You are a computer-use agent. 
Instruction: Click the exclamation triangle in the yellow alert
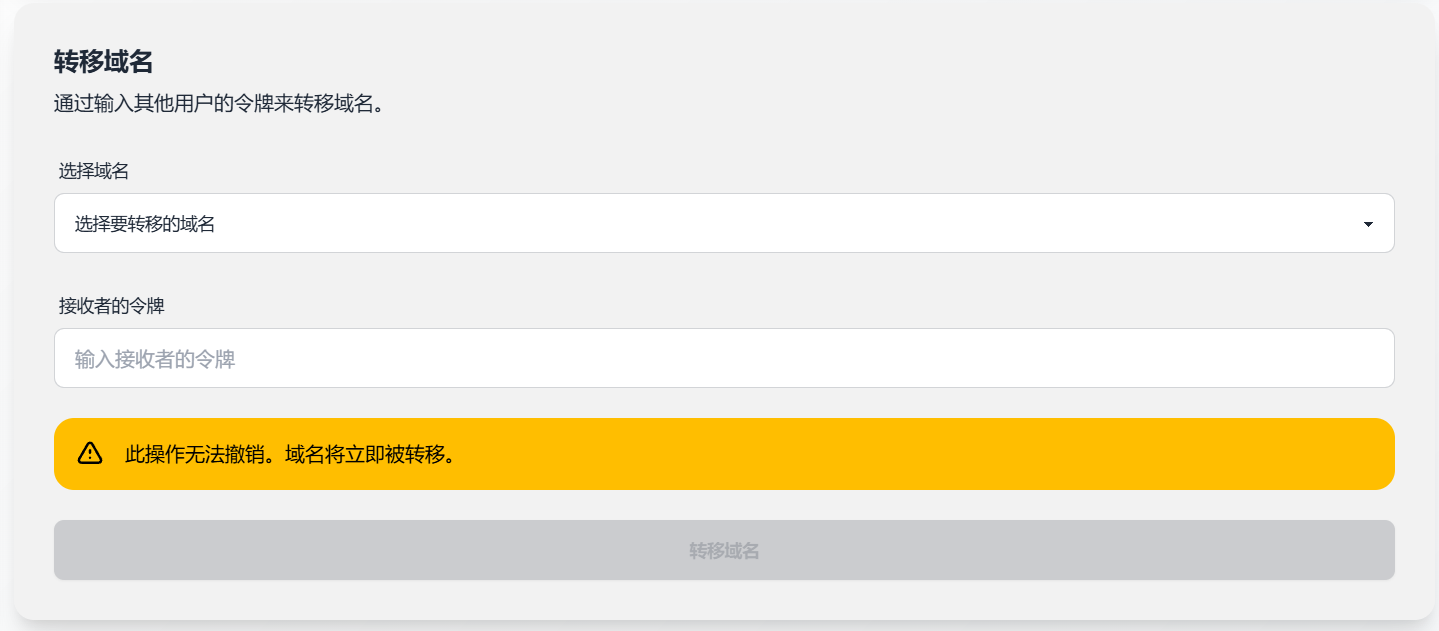click(90, 453)
